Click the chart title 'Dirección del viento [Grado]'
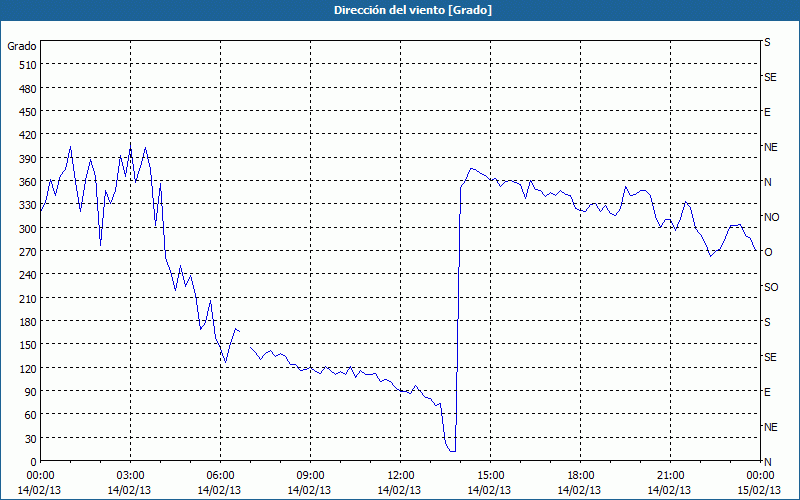 click(413, 10)
